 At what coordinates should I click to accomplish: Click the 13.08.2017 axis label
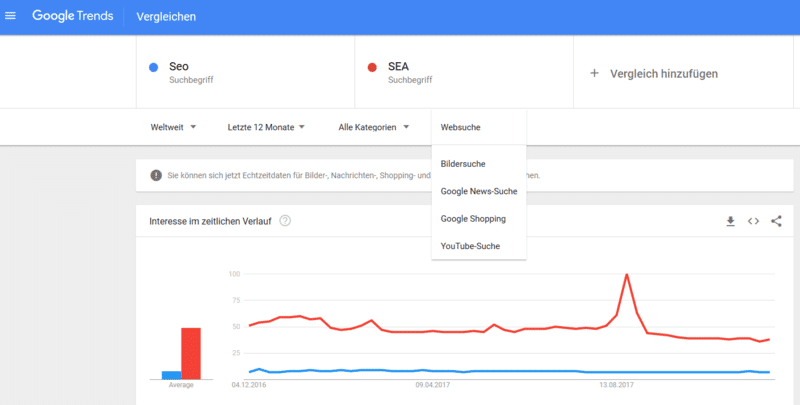(x=616, y=385)
